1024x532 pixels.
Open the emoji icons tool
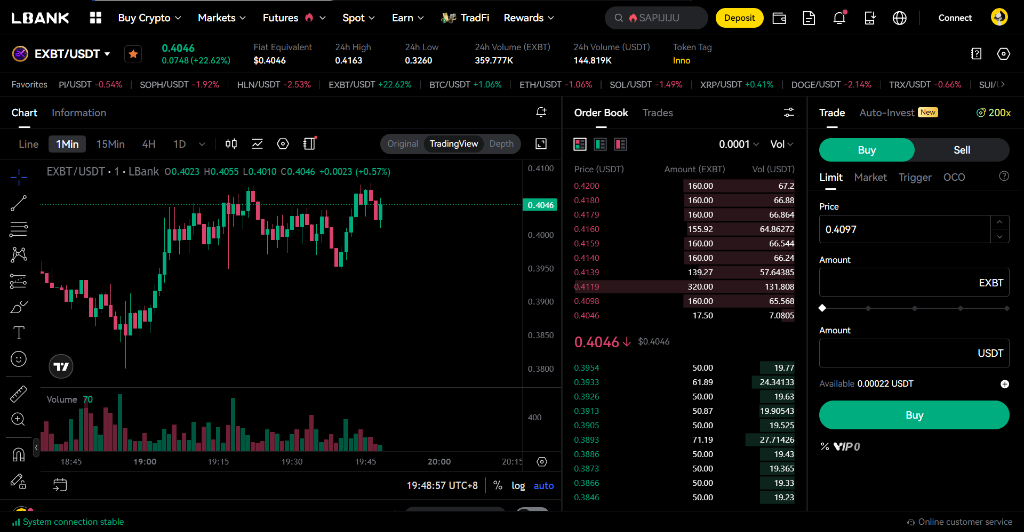pos(19,359)
